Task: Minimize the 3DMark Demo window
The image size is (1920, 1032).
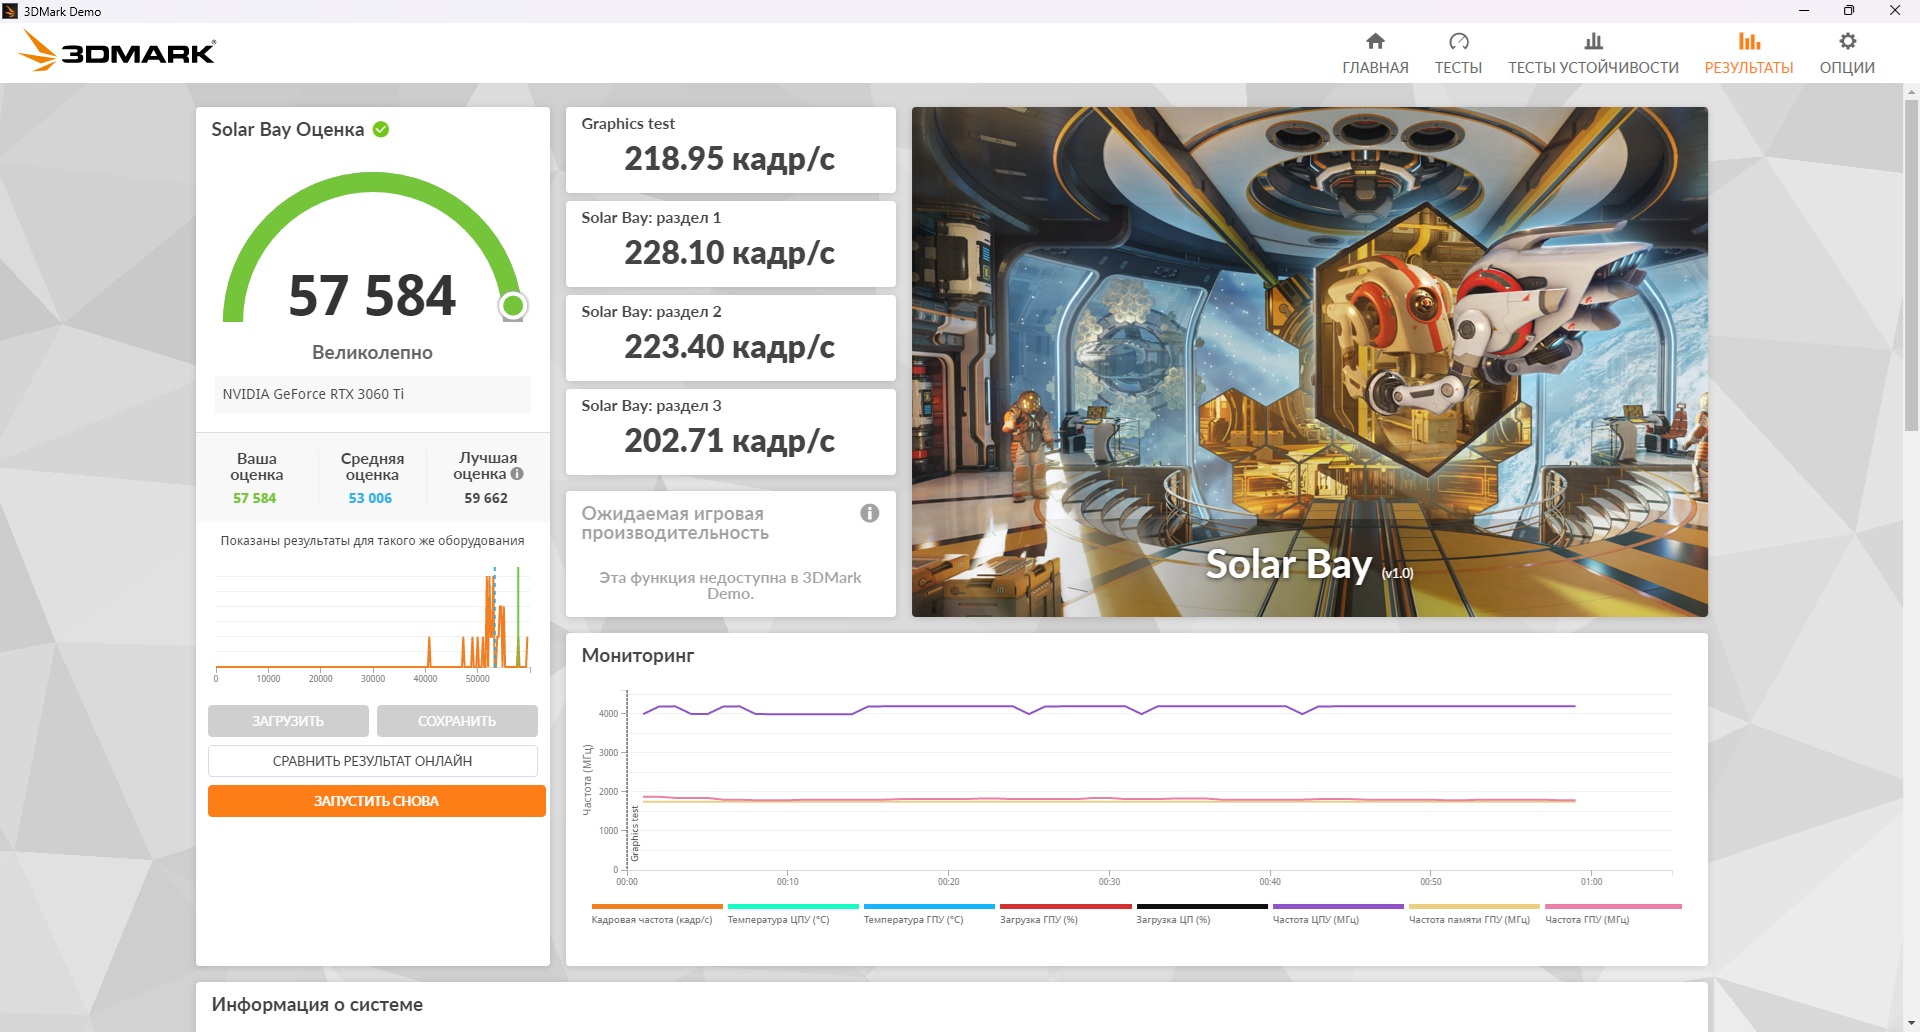Action: [1804, 11]
